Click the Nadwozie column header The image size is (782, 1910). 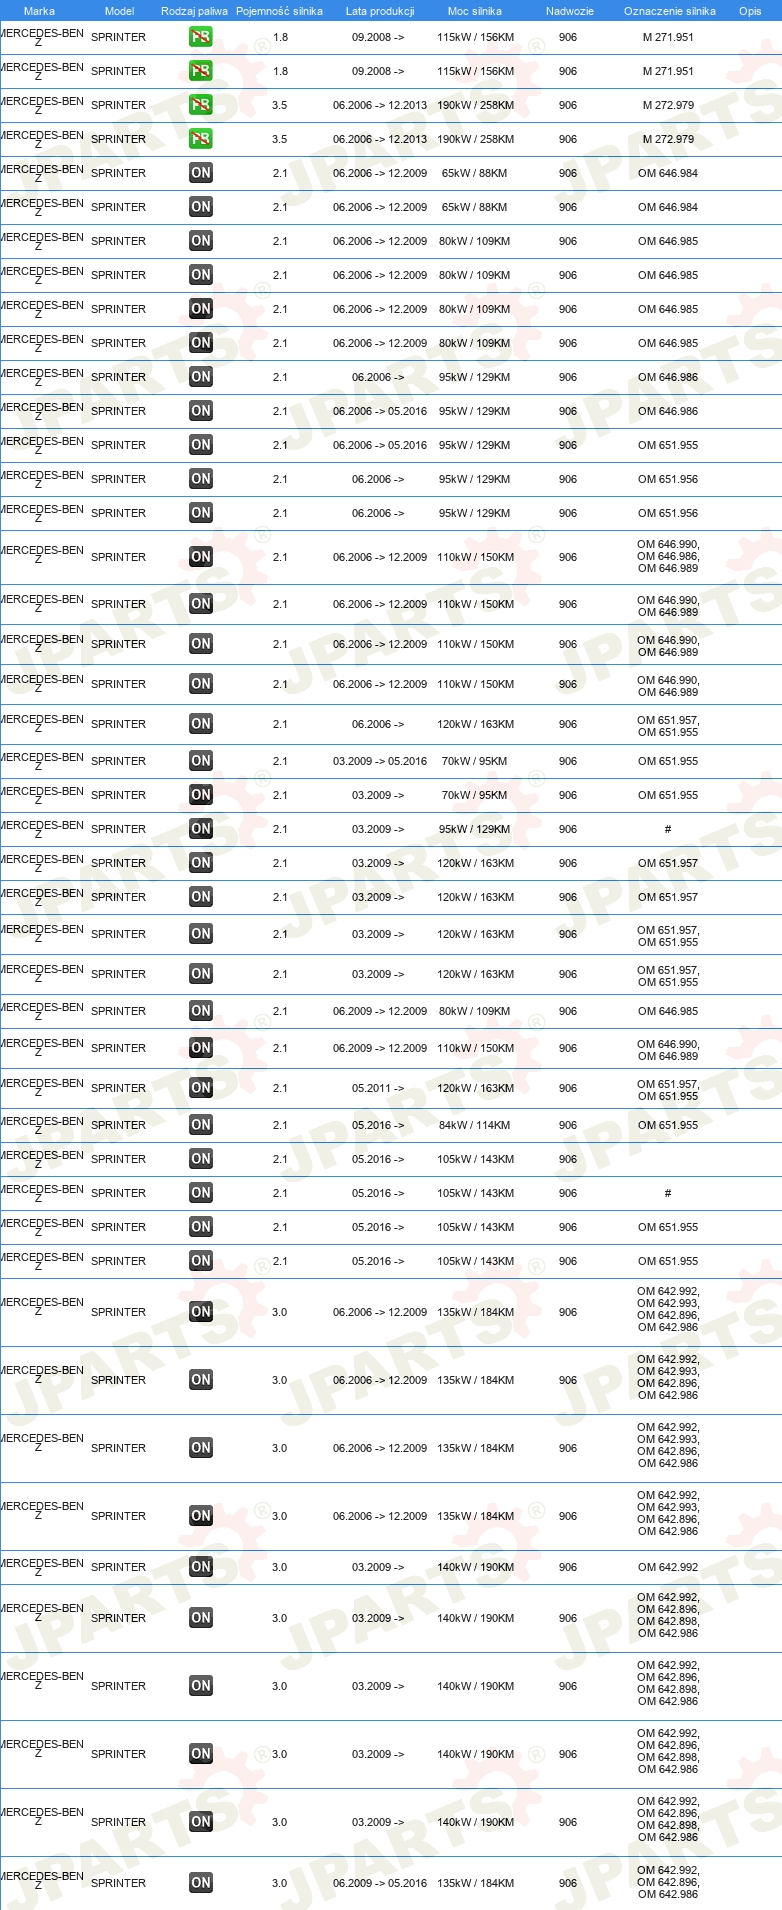coord(570,11)
